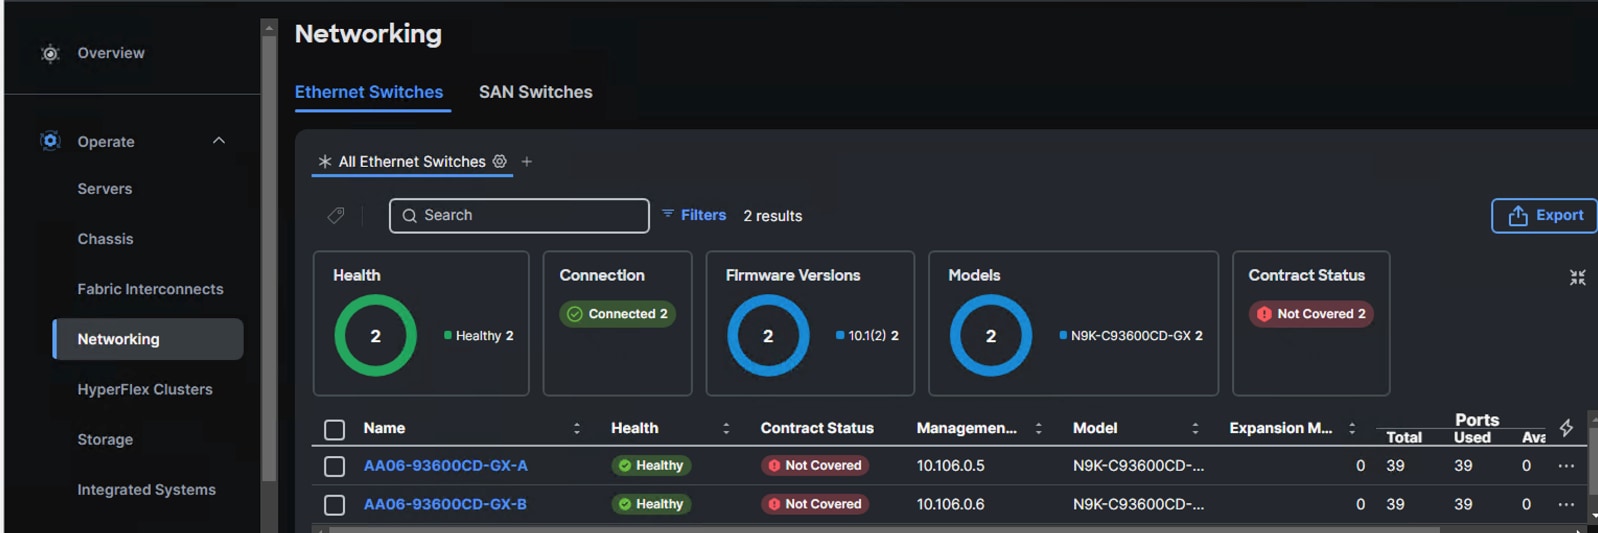Click Connected 2 status badge
This screenshot has height=533, width=1598.
tap(618, 314)
